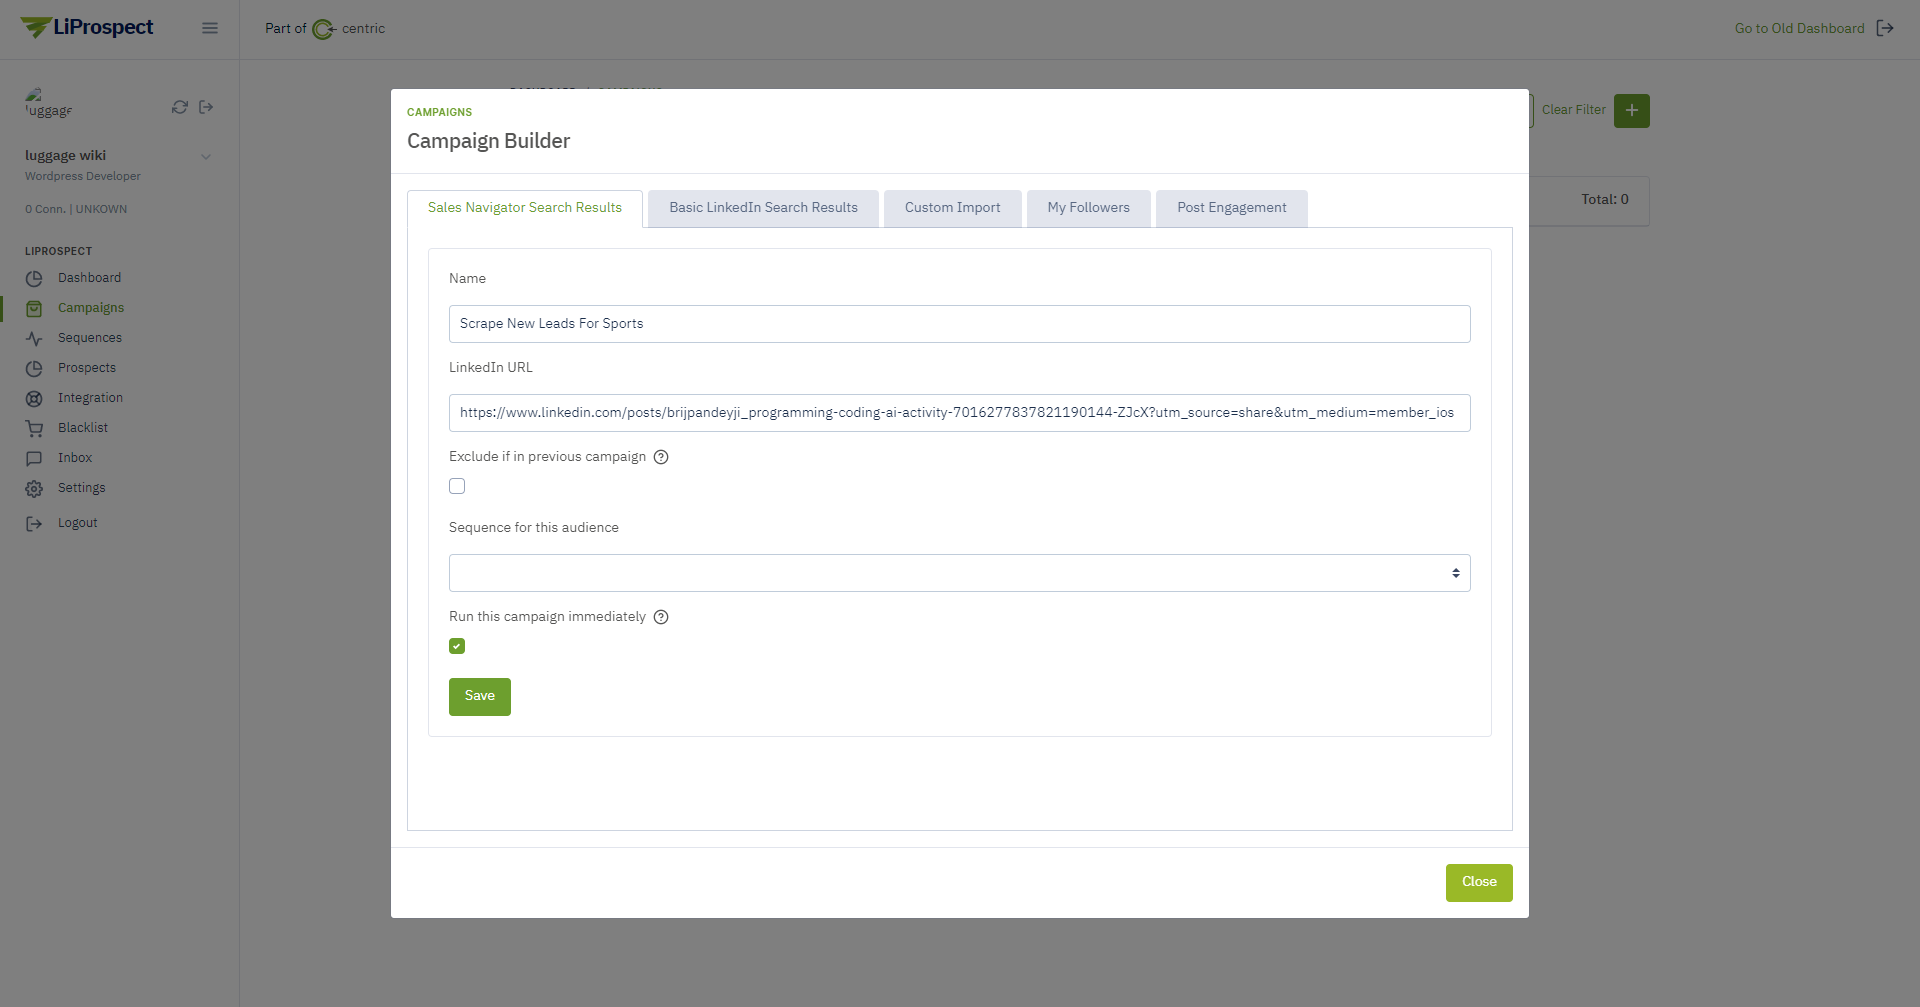The image size is (1920, 1007).
Task: Check Exclude if in previous campaign box
Action: coord(457,486)
